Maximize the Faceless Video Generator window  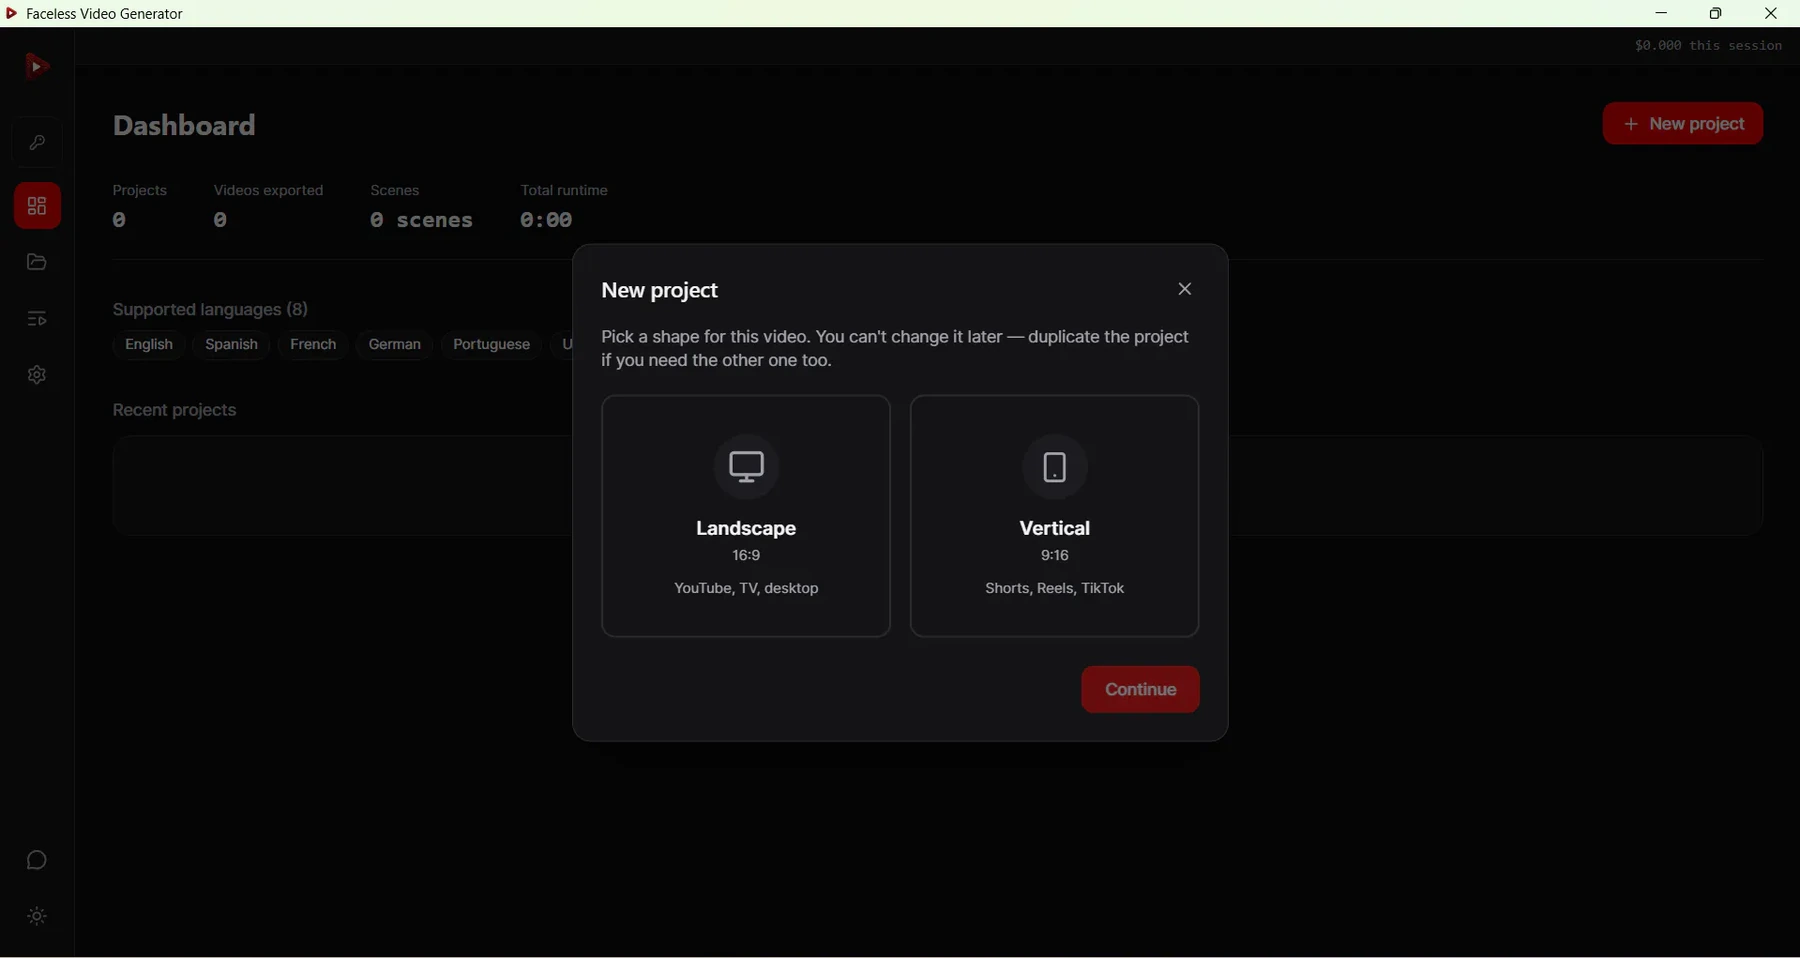[x=1716, y=13]
